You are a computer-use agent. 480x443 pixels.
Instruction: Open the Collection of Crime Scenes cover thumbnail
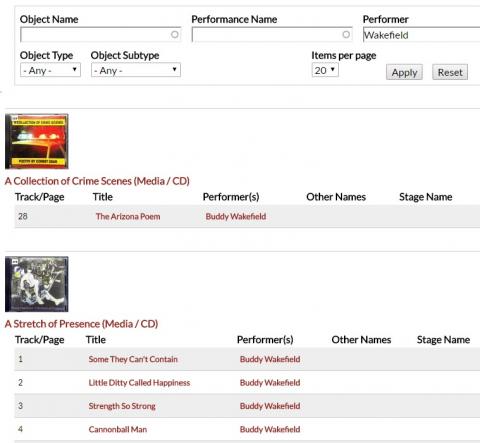[x=37, y=141]
